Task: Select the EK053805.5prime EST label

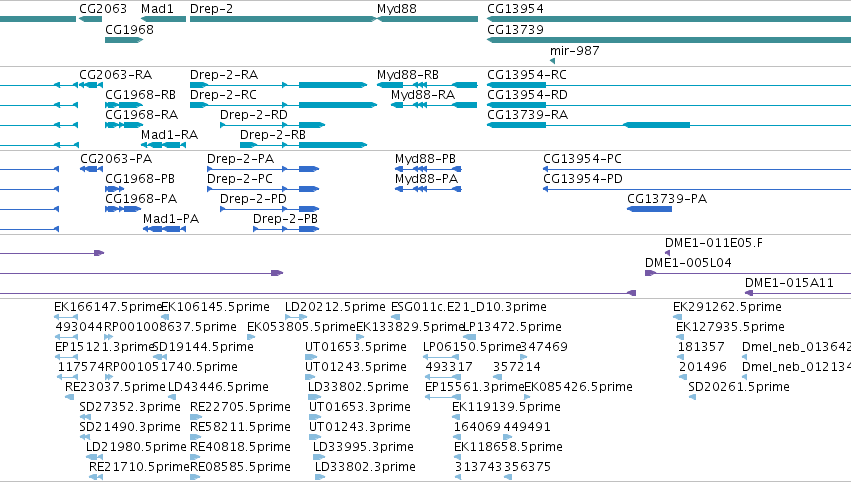Action: 301,327
